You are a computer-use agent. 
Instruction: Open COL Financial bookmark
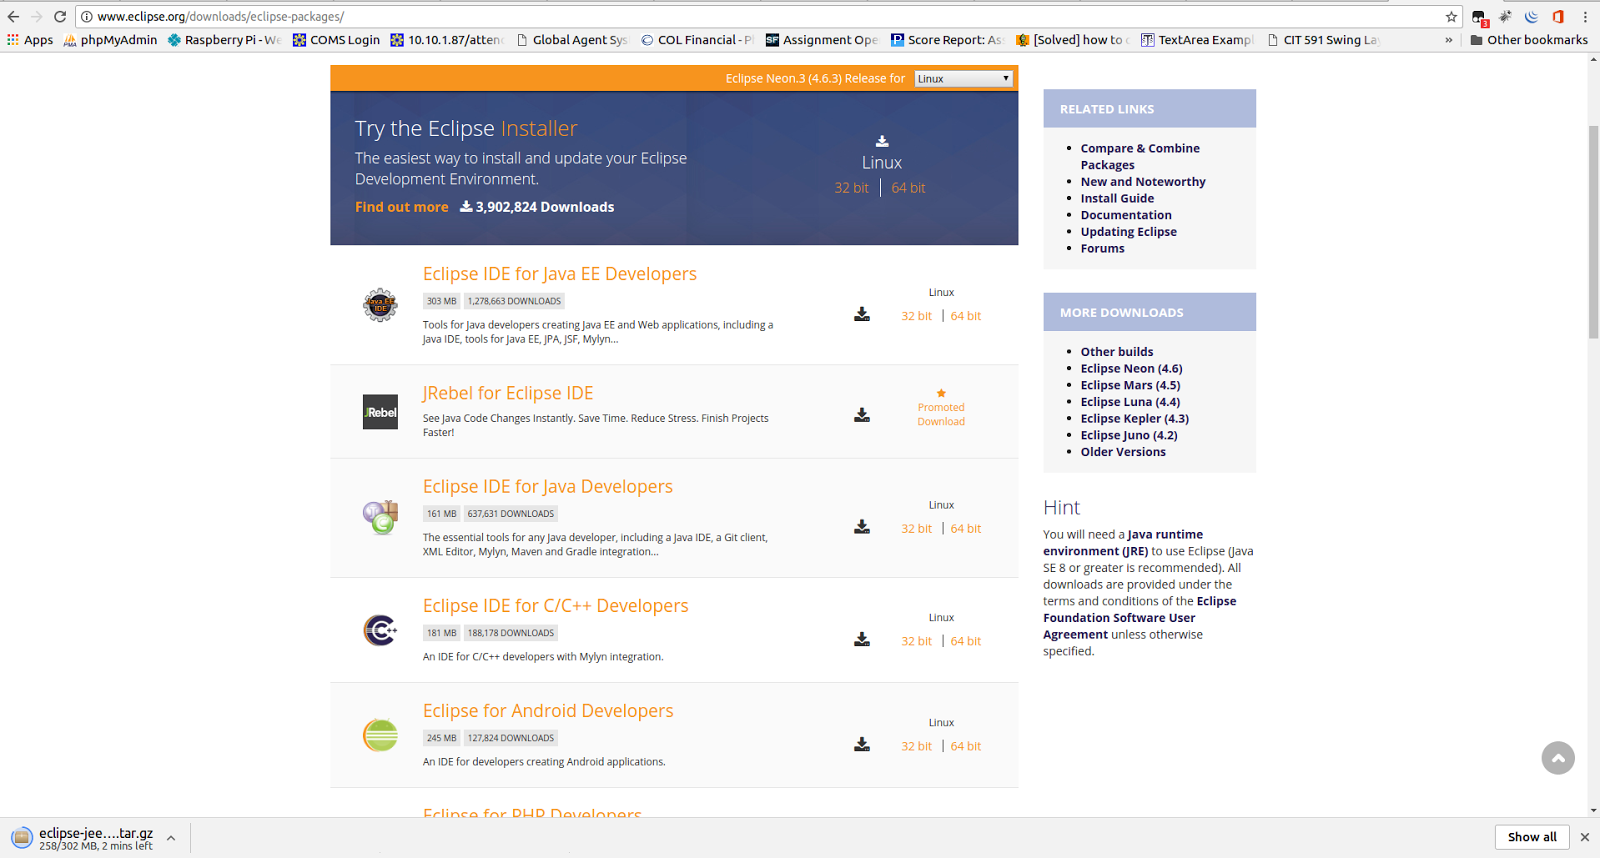697,40
